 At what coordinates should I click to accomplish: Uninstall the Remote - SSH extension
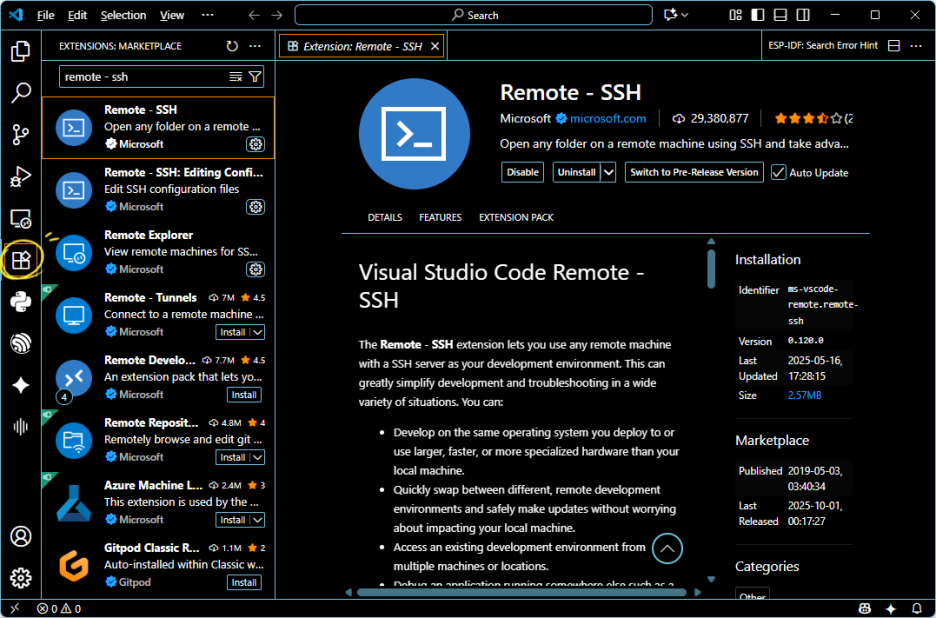(576, 172)
